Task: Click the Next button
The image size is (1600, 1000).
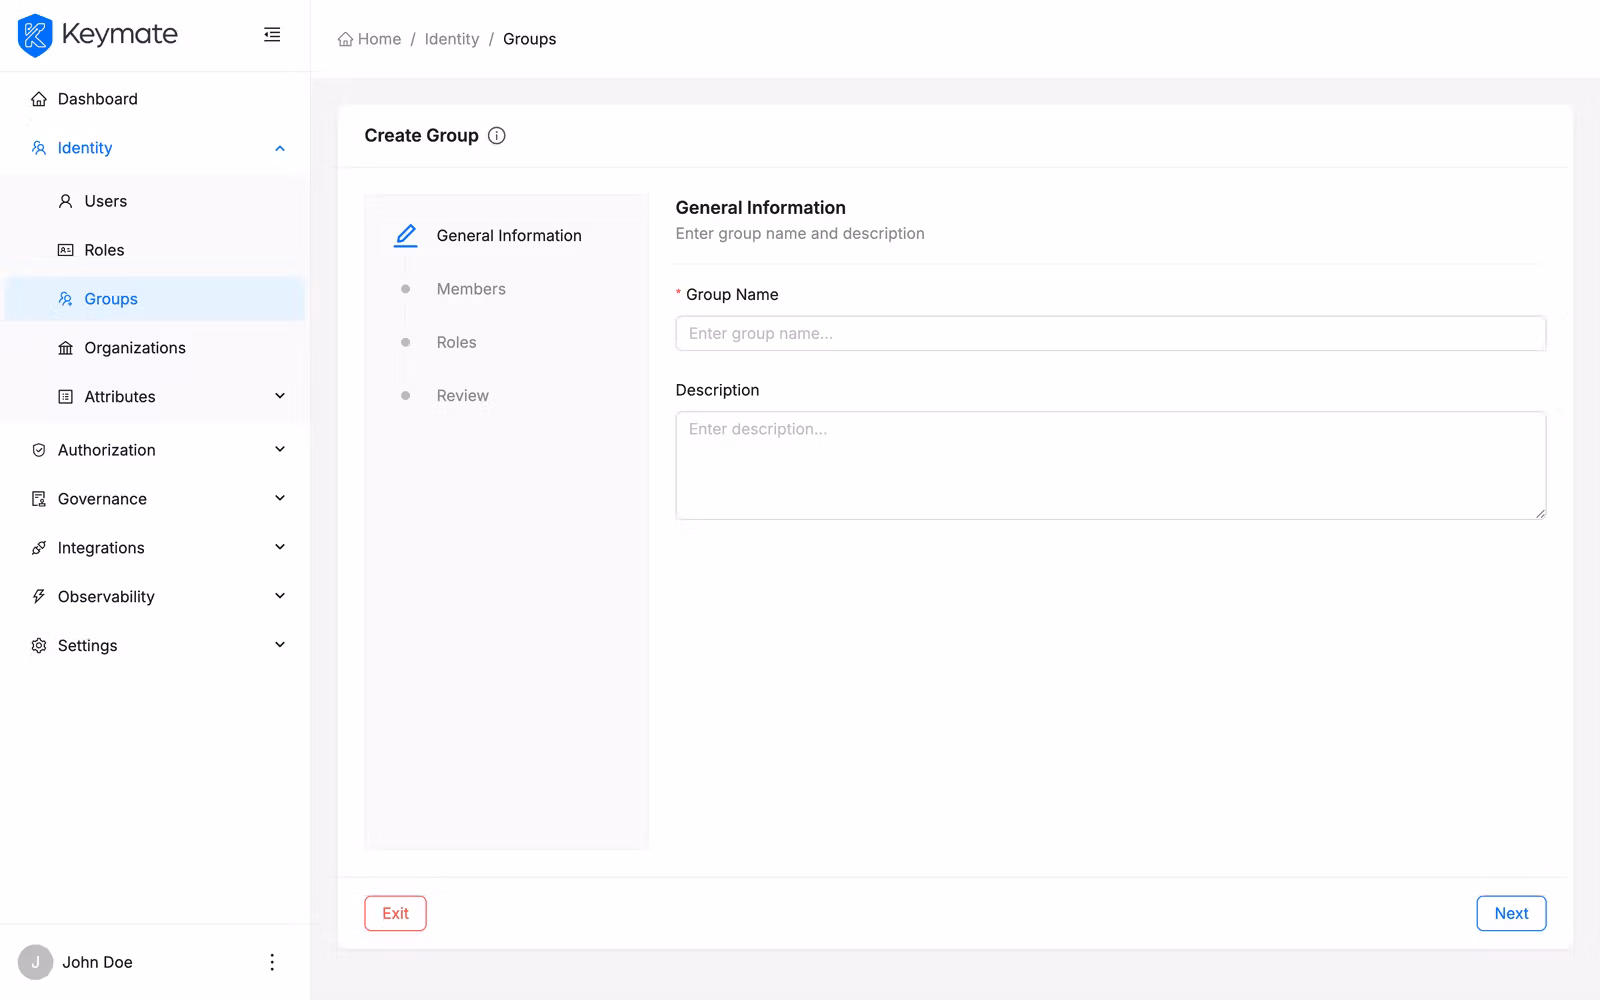Action: coord(1511,913)
